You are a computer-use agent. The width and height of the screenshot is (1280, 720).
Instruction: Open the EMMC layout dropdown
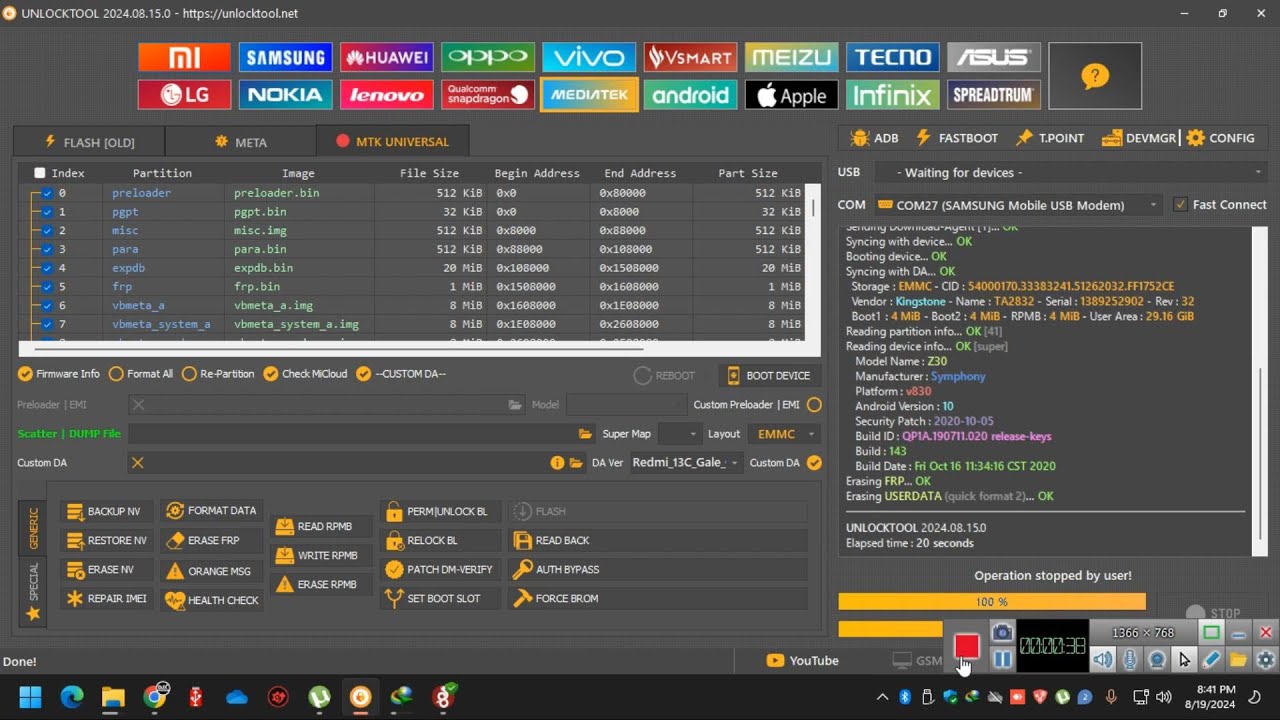point(787,434)
